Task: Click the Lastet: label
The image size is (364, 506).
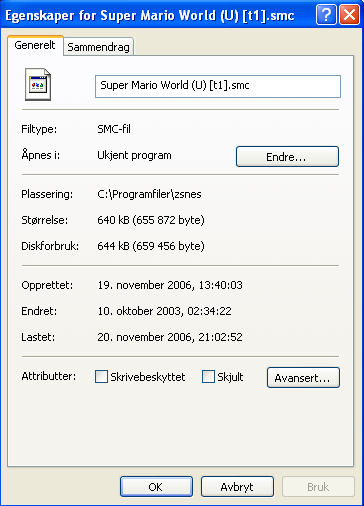Action: 38,337
